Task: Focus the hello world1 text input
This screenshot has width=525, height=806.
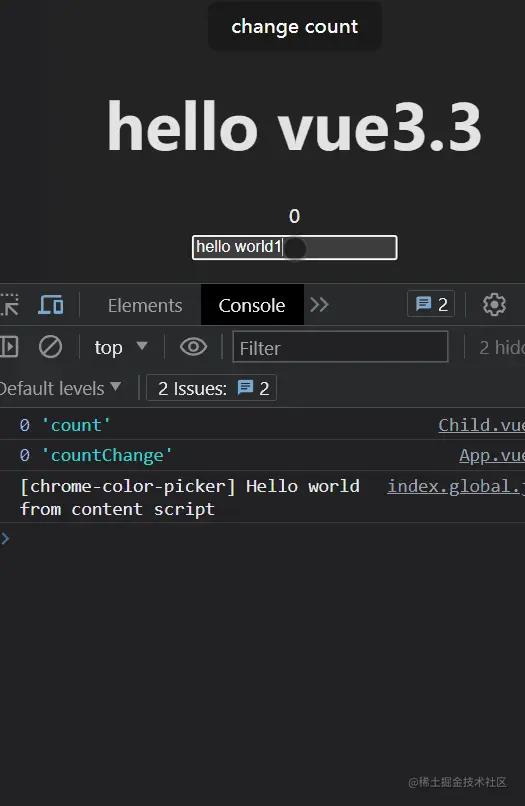Action: point(295,247)
